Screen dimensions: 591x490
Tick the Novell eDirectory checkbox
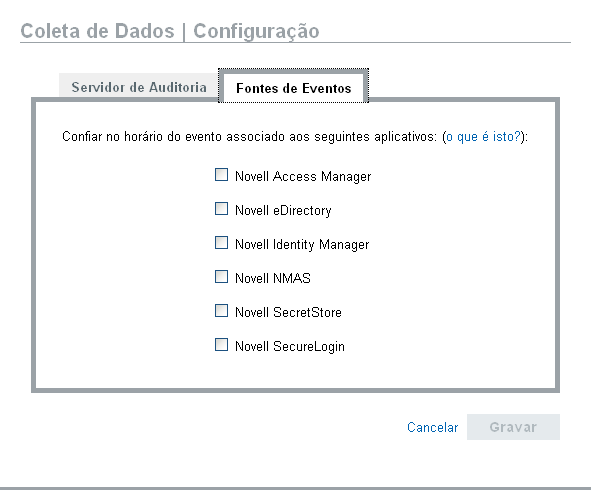click(x=221, y=209)
